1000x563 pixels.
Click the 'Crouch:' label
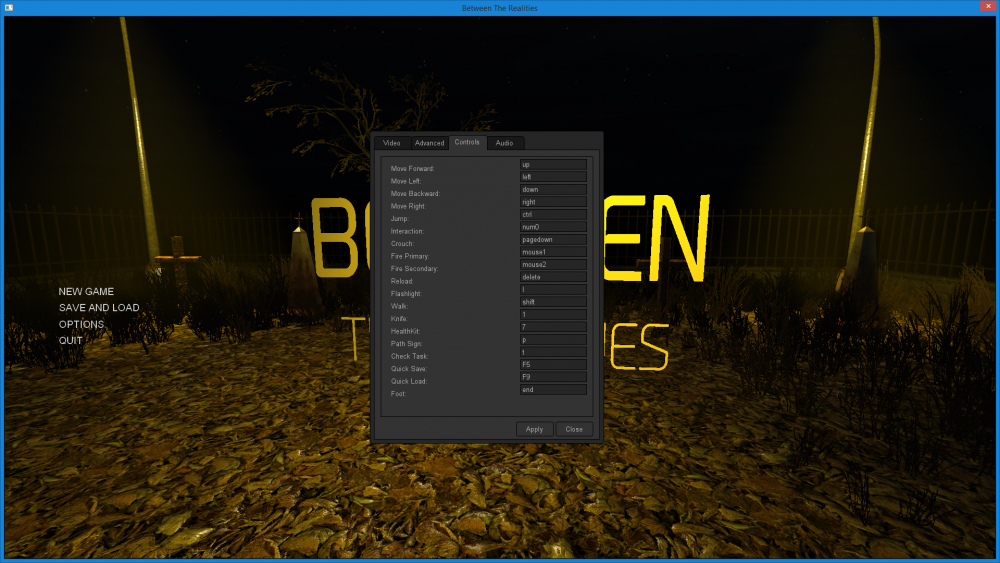[x=402, y=244]
